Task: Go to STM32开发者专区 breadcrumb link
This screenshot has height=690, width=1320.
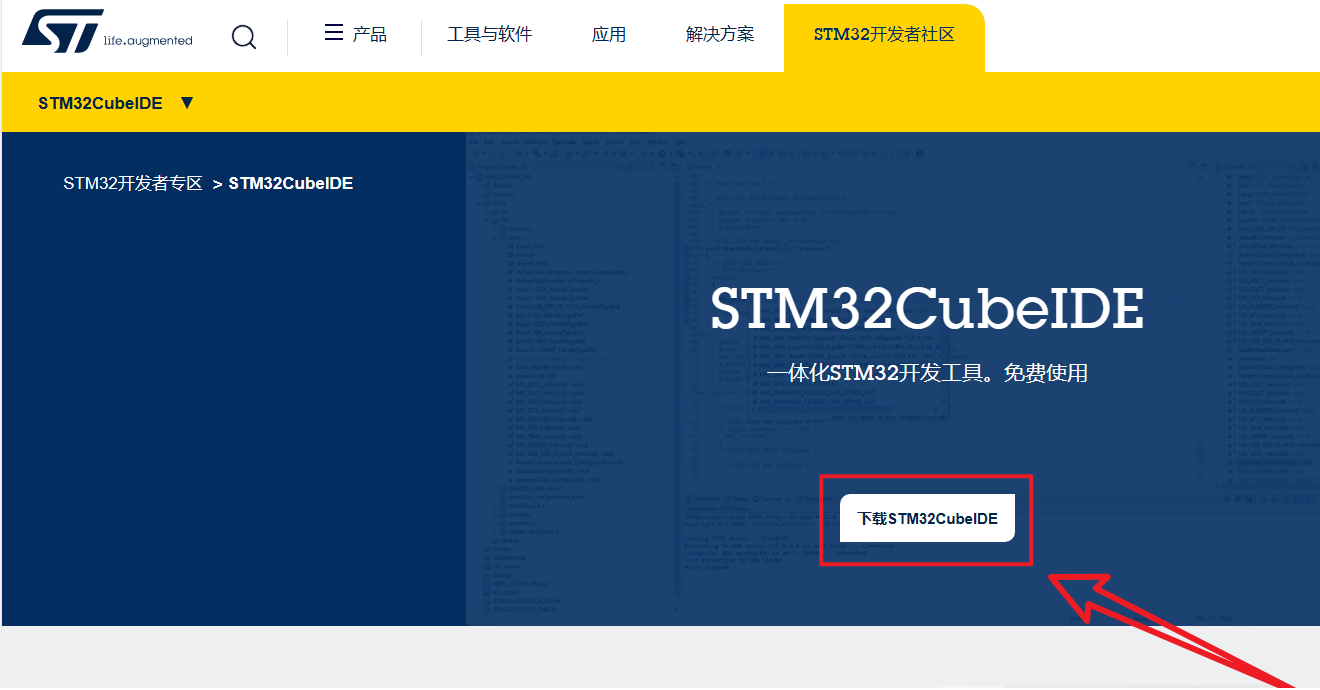Action: pos(133,184)
